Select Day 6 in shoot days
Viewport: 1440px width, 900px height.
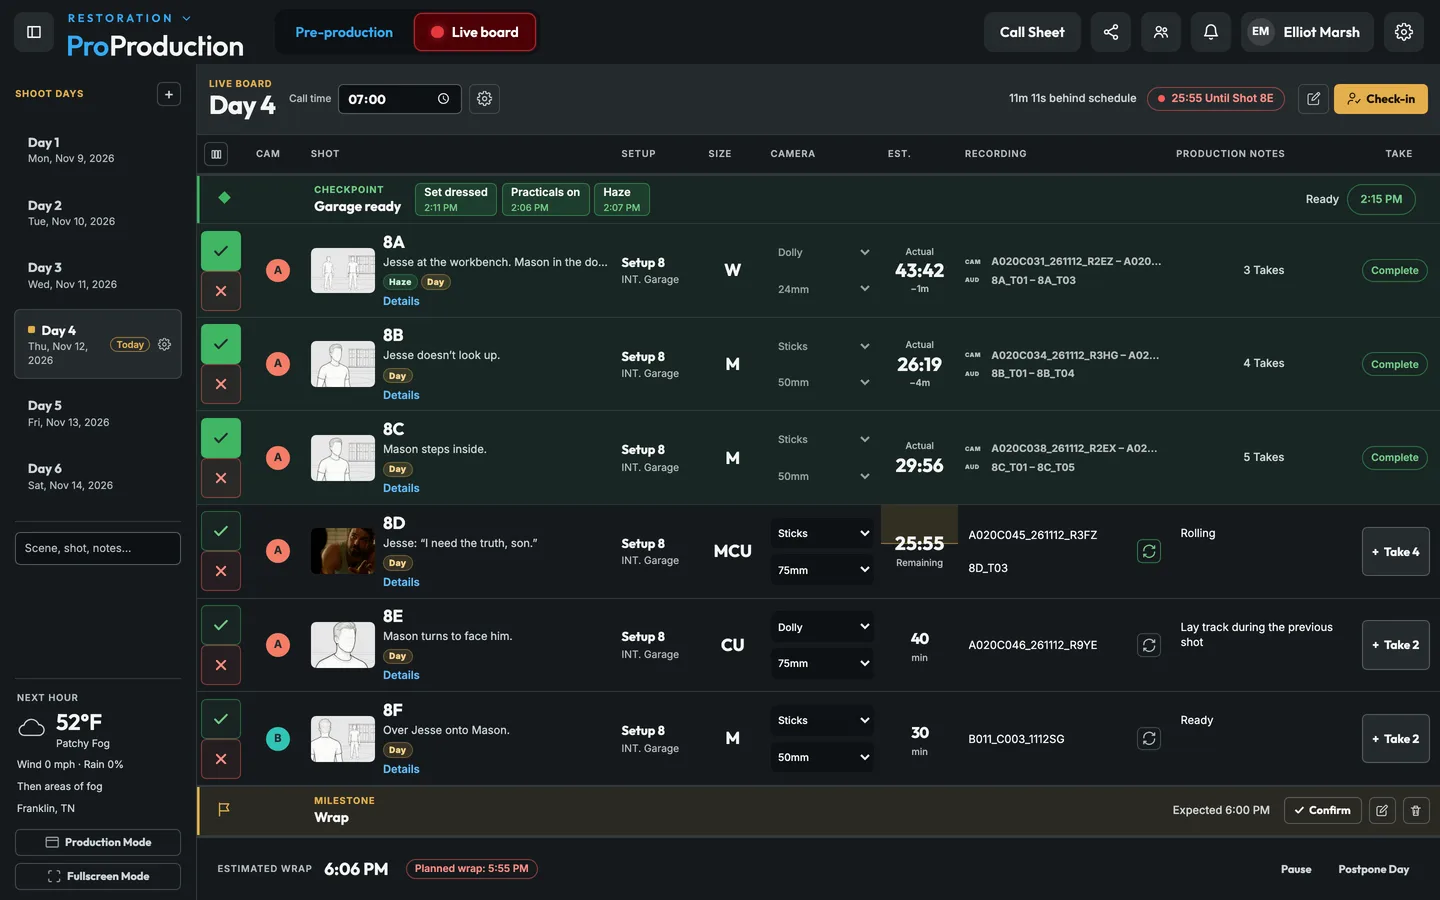(x=98, y=476)
